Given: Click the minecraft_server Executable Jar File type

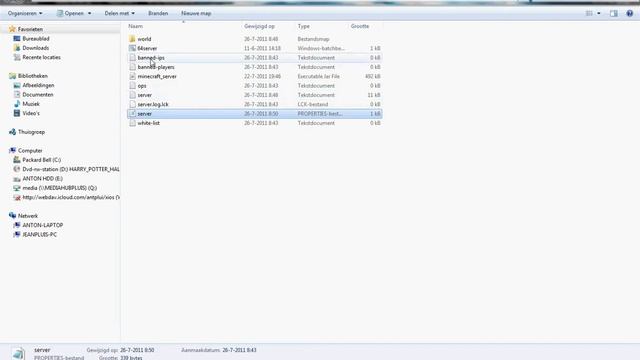Looking at the screenshot, I should 318,76.
